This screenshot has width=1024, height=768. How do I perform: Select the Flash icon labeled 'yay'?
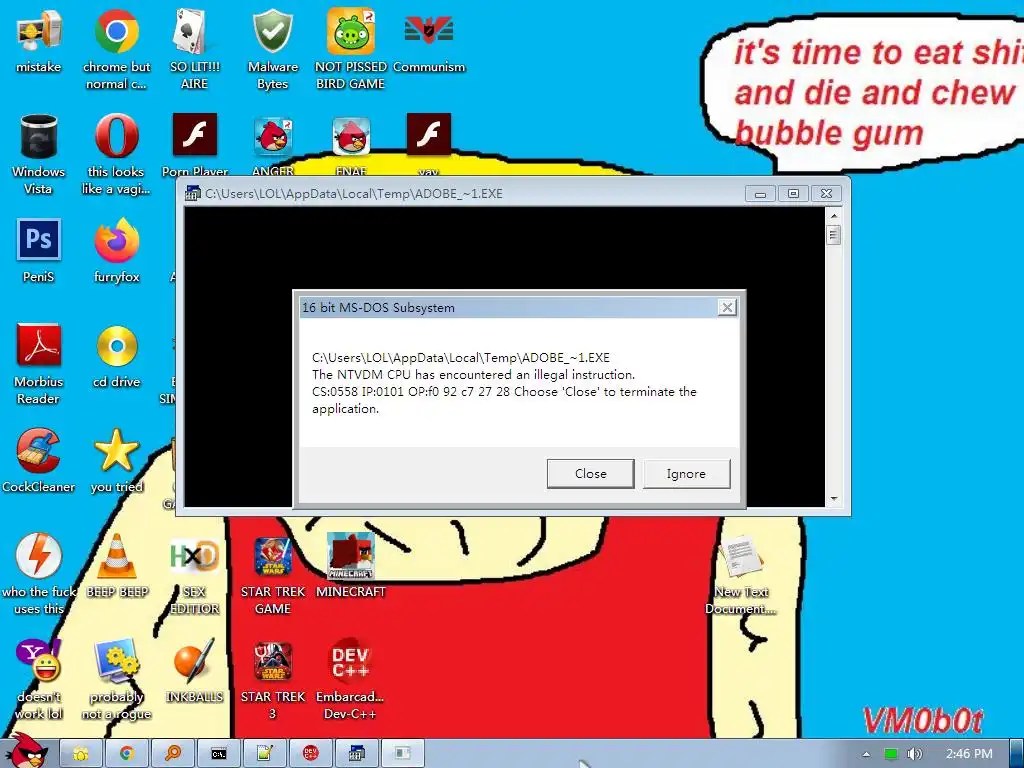[428, 135]
